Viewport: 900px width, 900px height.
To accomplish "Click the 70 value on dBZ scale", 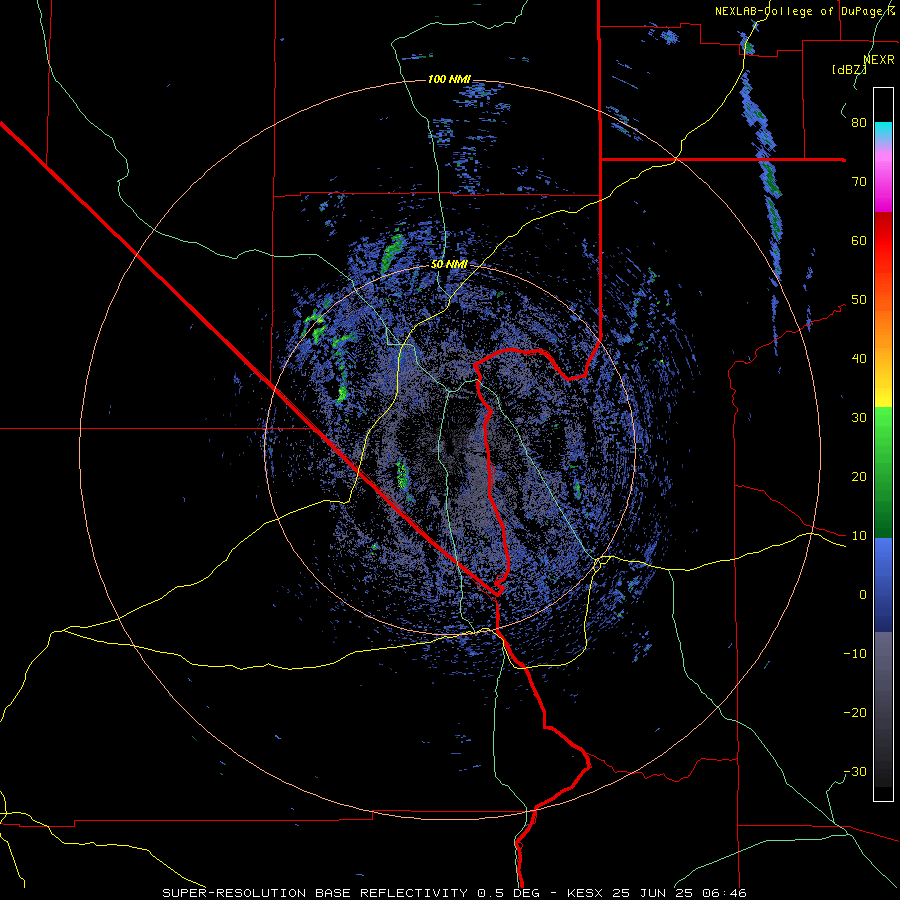I will click(859, 181).
